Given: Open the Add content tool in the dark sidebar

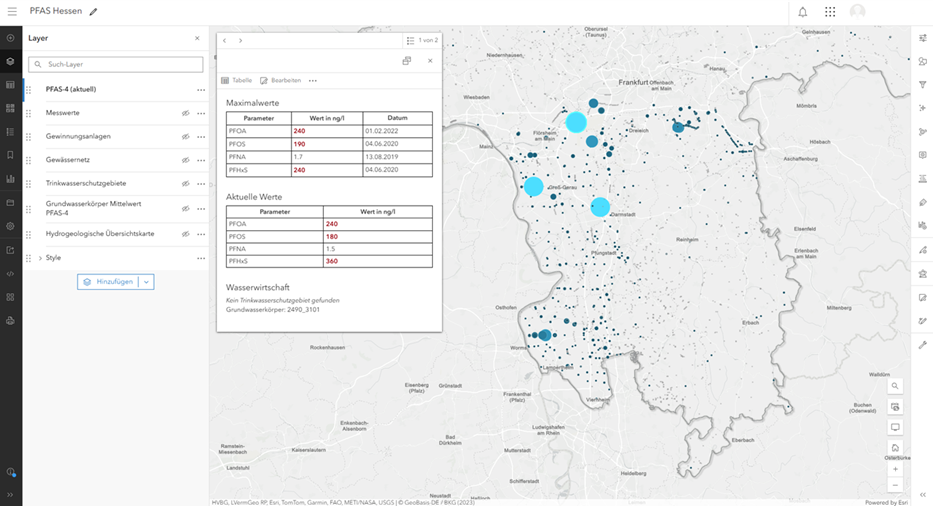Looking at the screenshot, I should 10,38.
